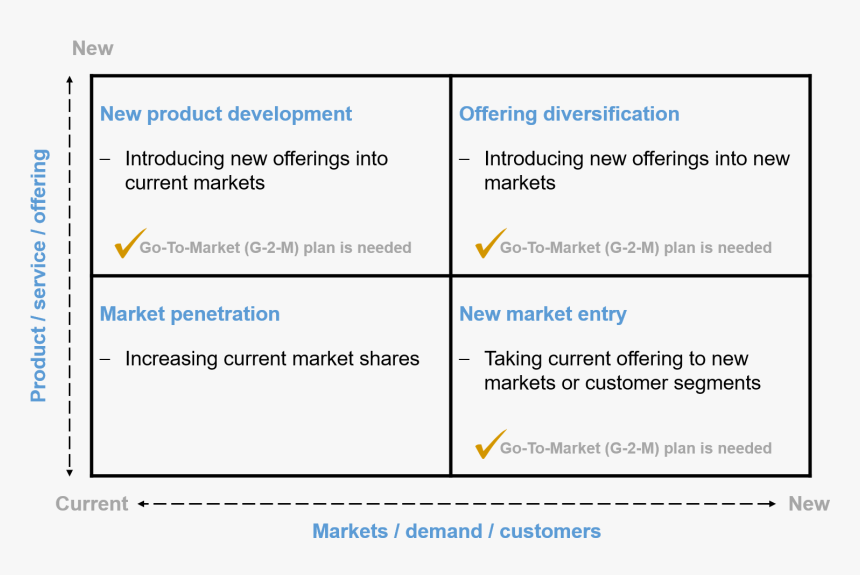Viewport: 860px width, 575px height.
Task: Click Taking current offering to new markets text
Action: [x=623, y=371]
